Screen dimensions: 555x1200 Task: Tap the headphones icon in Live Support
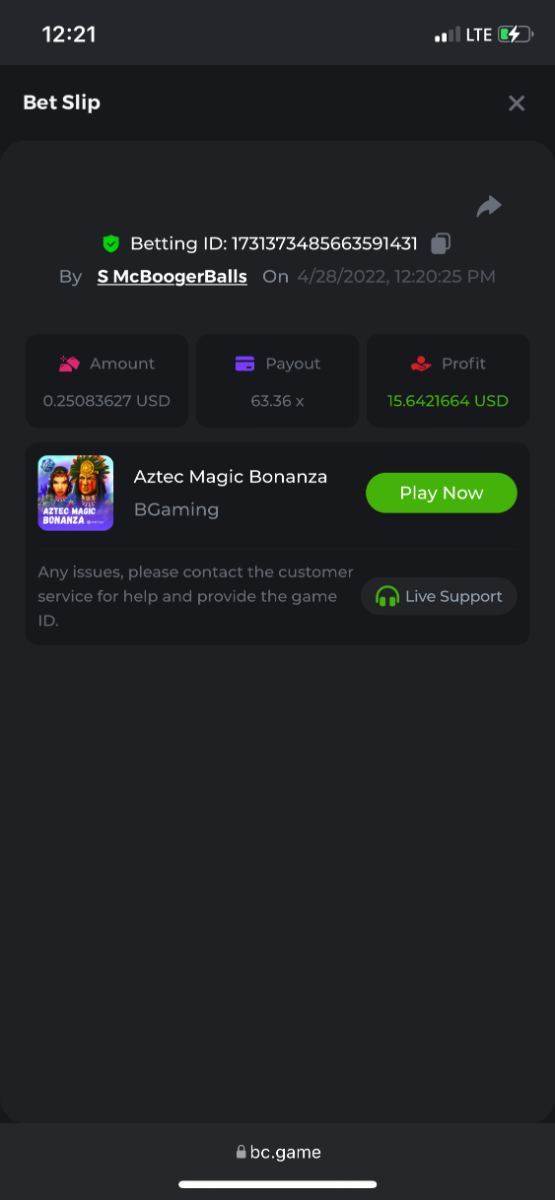(387, 597)
